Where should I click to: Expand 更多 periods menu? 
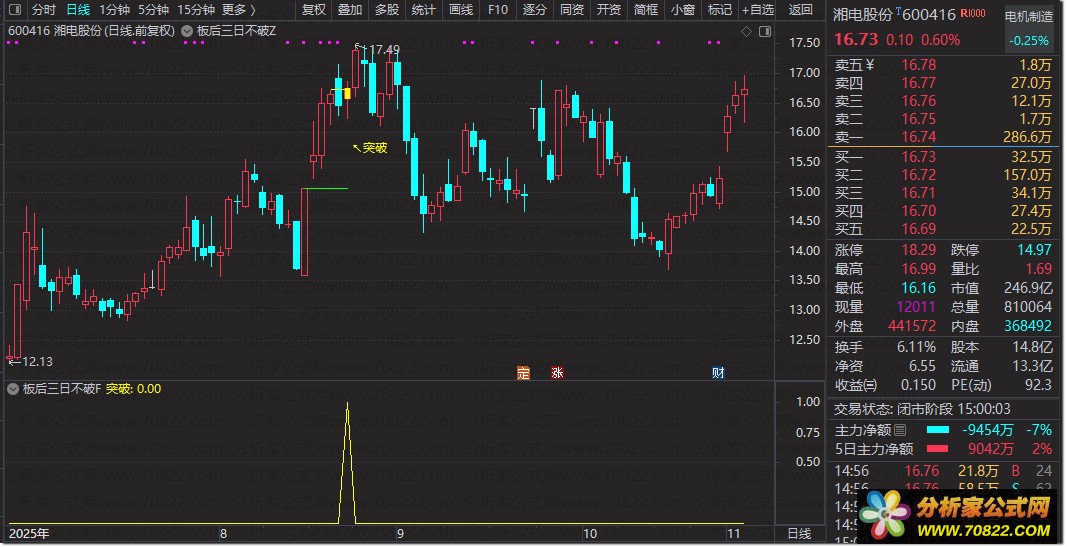239,10
